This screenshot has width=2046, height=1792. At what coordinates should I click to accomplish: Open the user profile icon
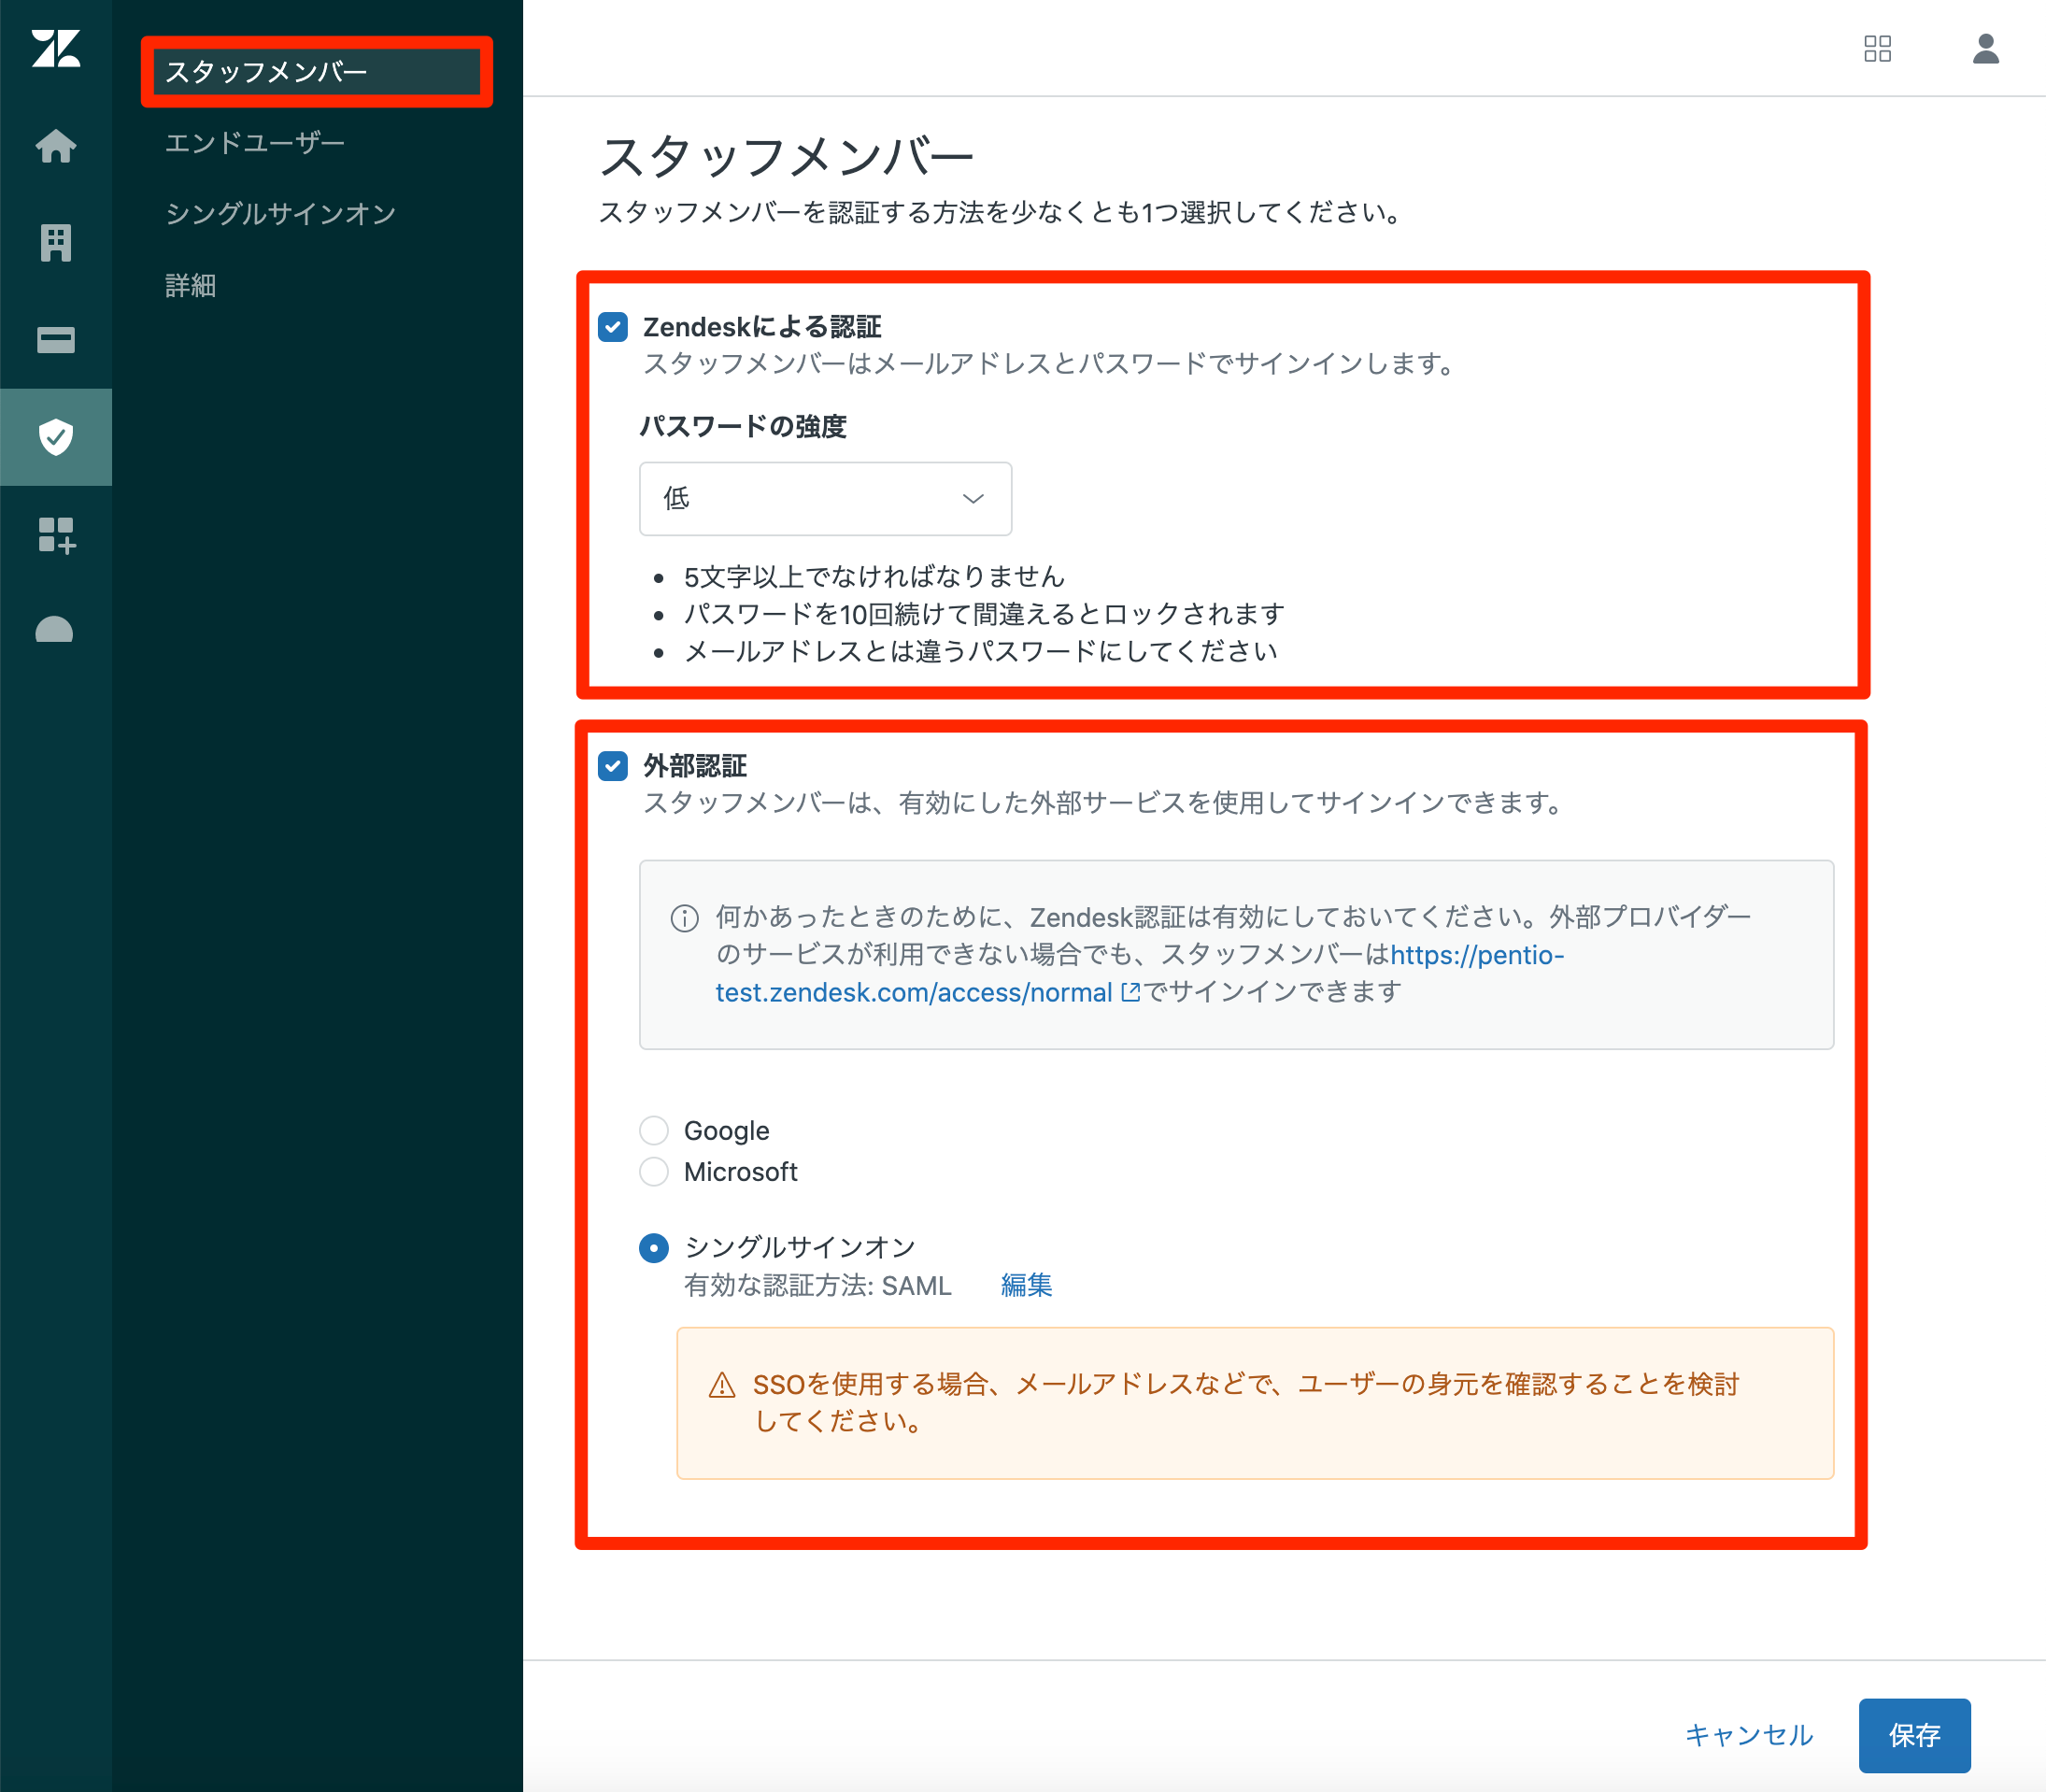coord(1986,48)
